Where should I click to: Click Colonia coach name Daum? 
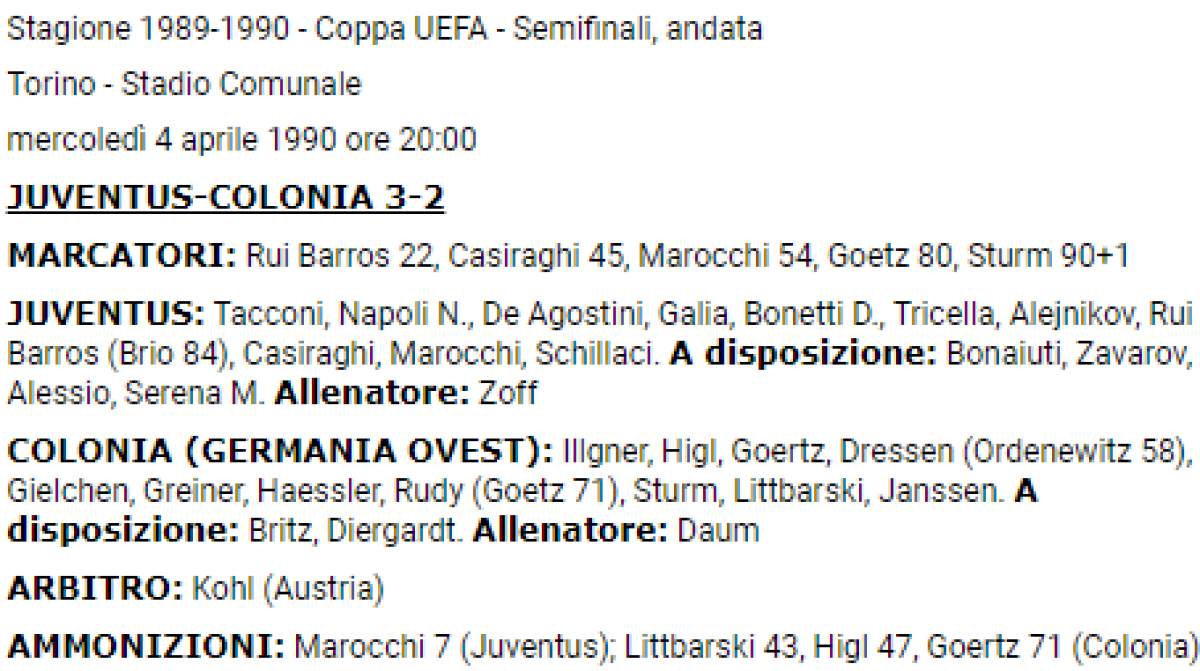[717, 531]
